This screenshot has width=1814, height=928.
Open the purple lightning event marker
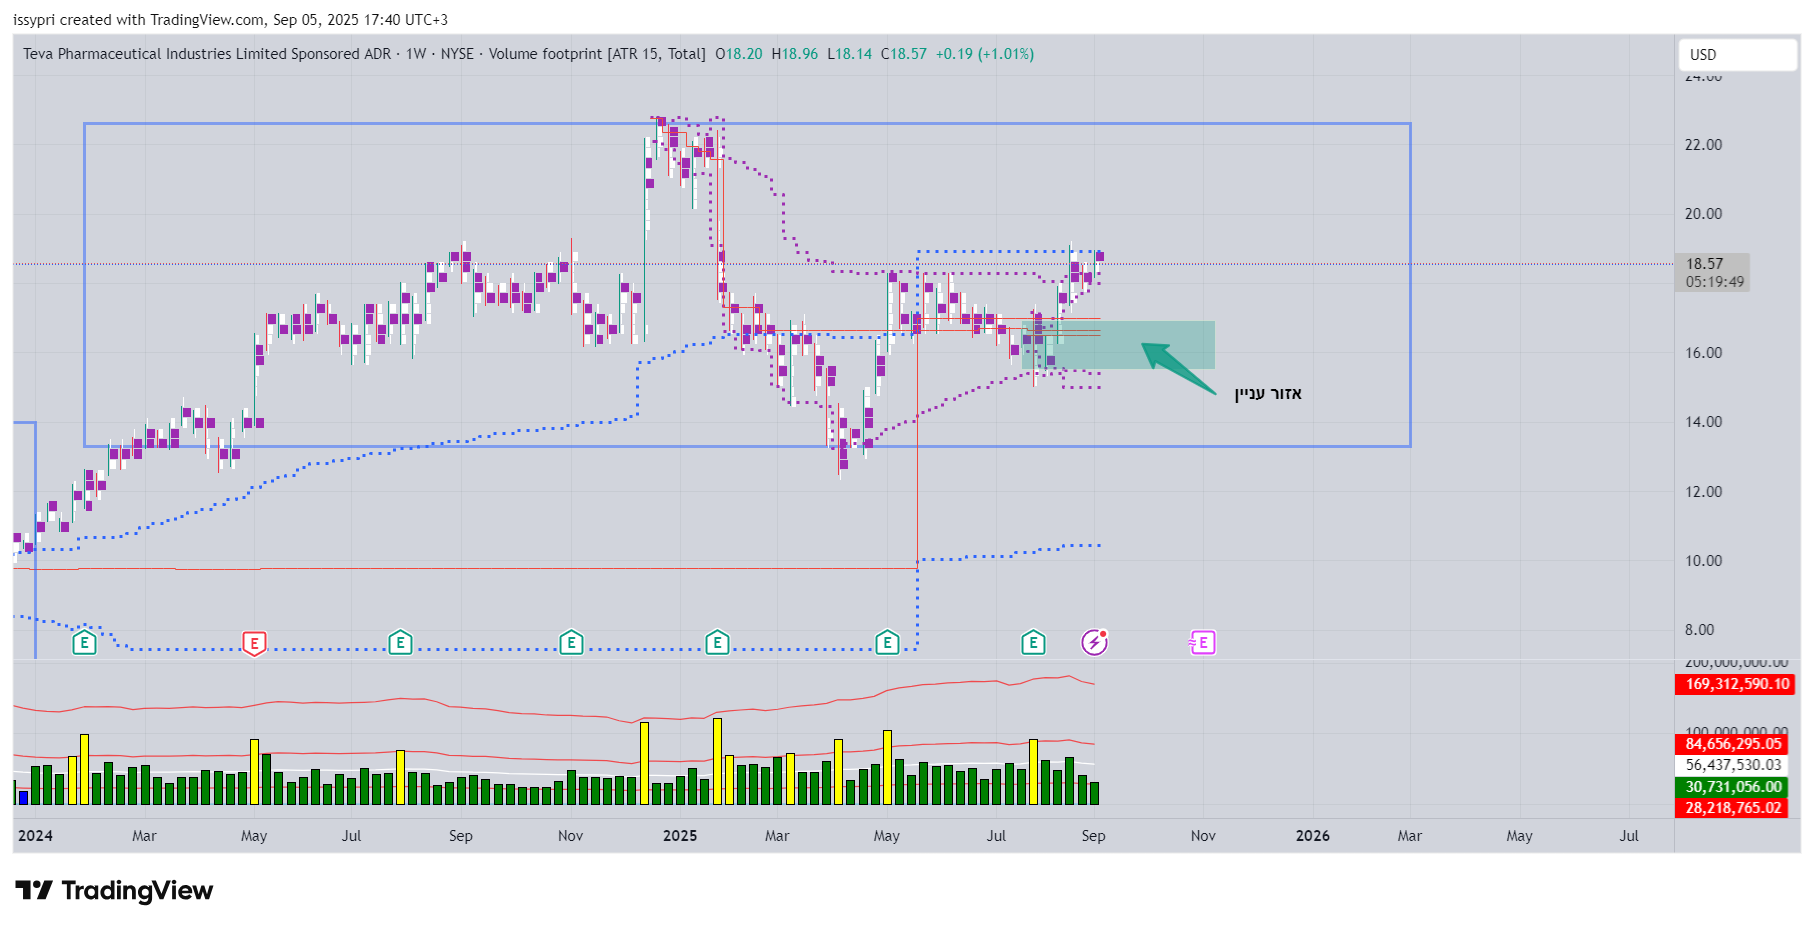pyautogui.click(x=1095, y=642)
